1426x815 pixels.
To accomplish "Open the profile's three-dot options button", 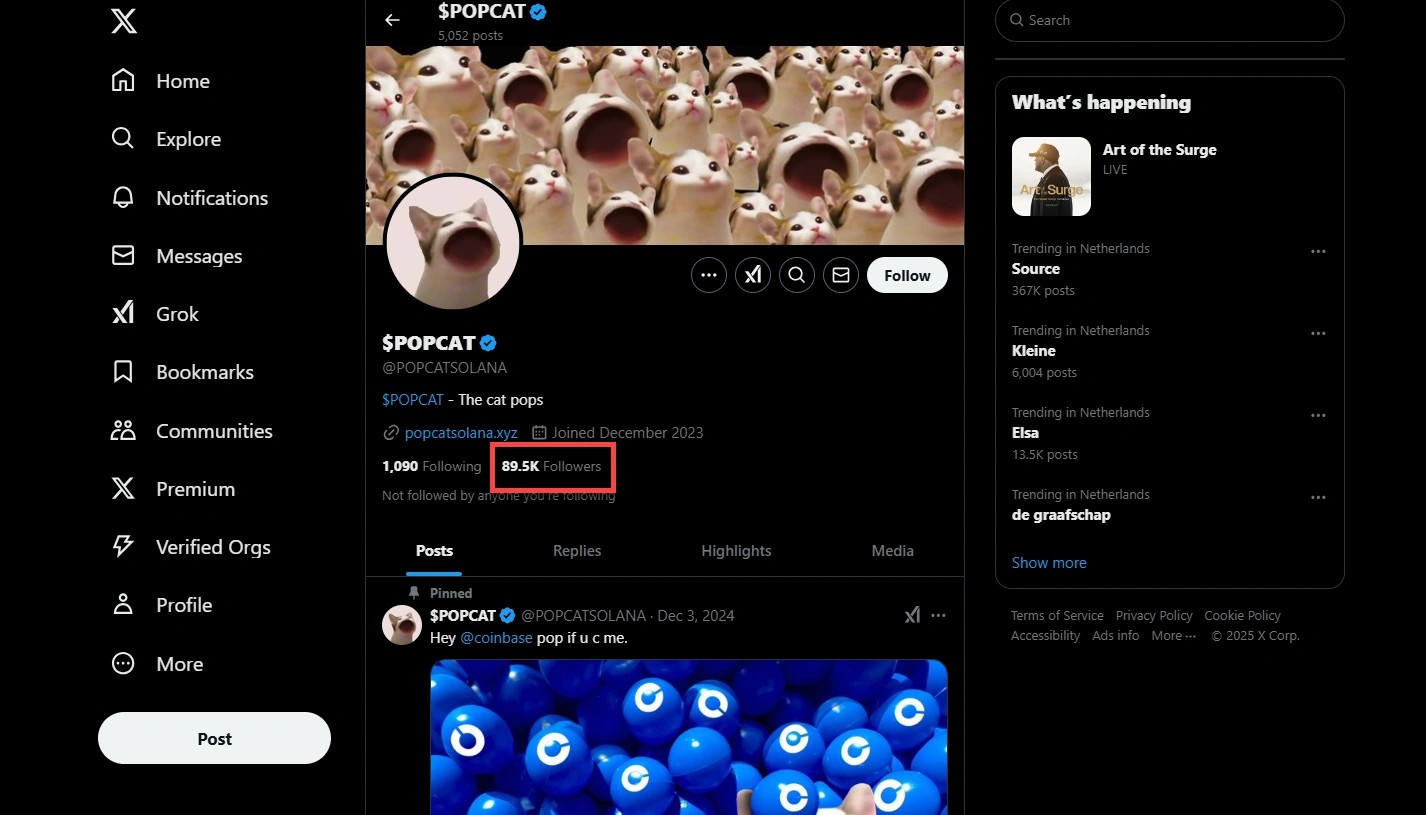I will pos(709,275).
